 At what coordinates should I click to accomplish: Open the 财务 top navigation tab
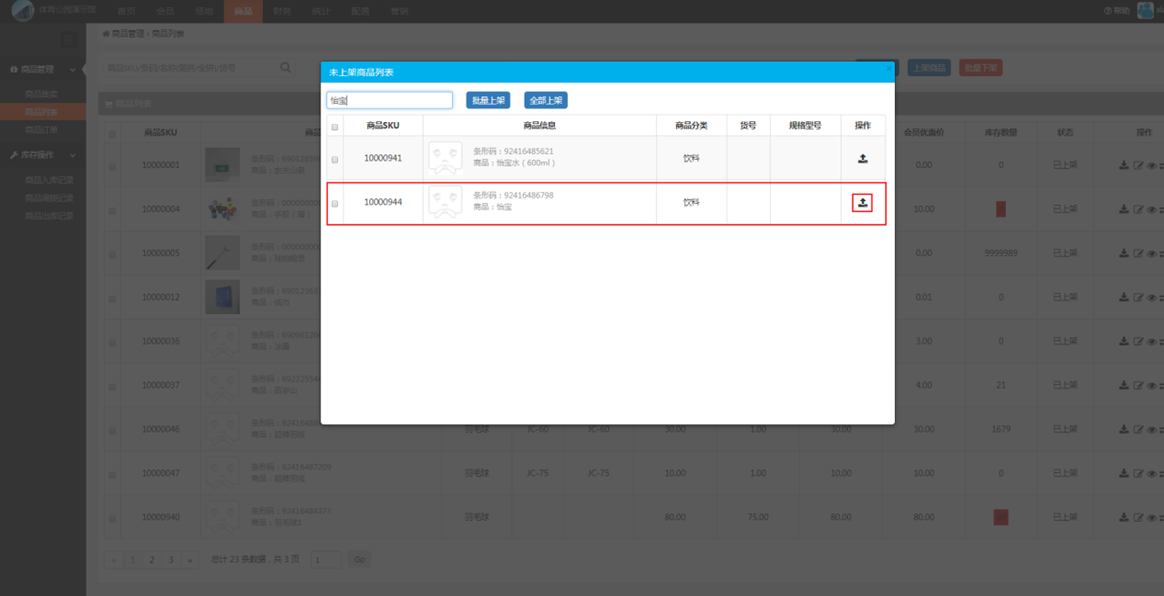tap(282, 11)
